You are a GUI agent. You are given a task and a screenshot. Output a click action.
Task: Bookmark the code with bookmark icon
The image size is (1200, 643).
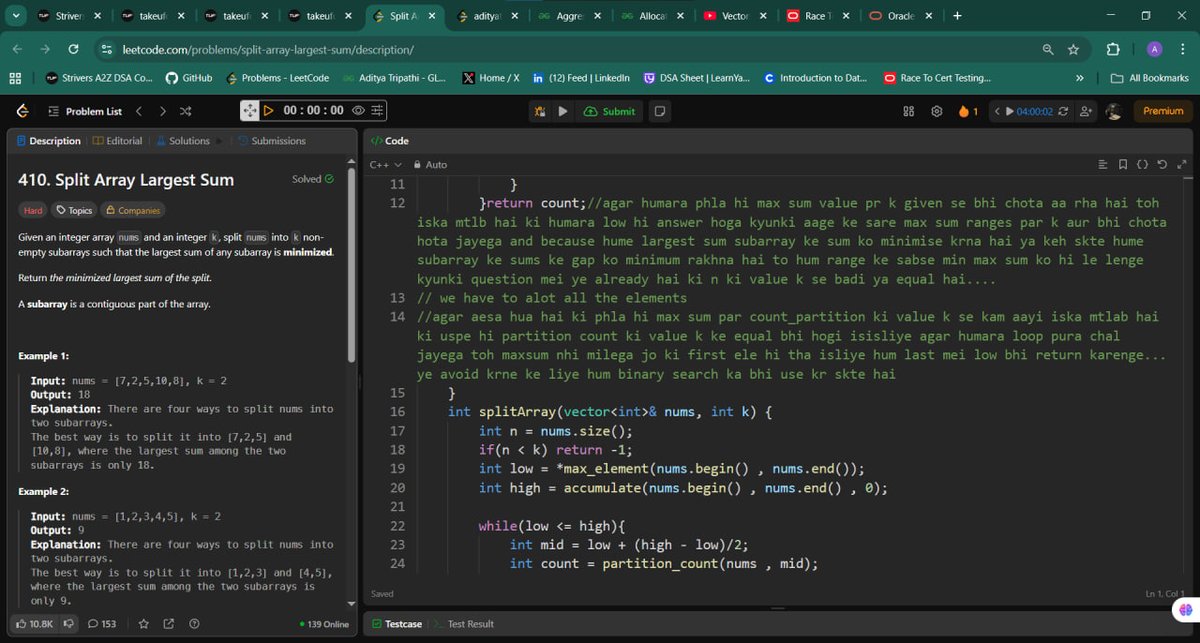click(x=1123, y=164)
